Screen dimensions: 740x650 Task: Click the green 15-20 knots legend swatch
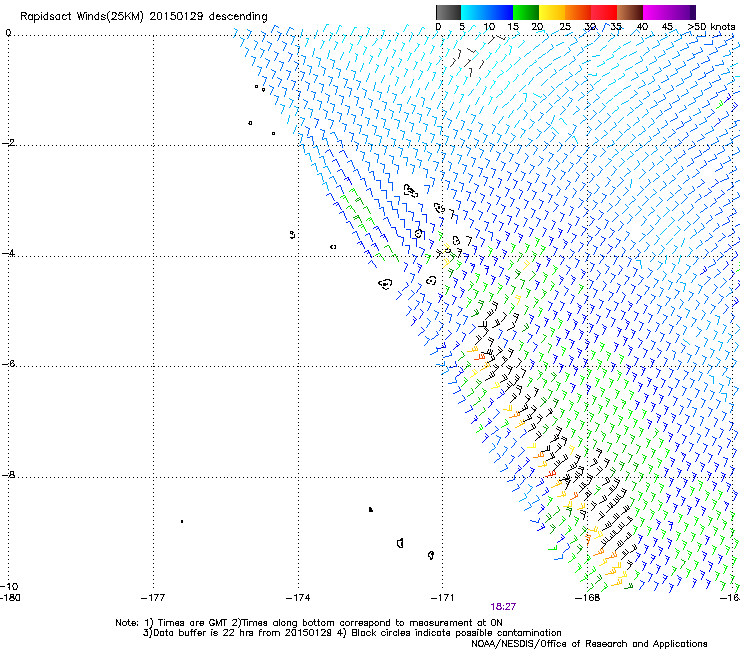coord(526,12)
